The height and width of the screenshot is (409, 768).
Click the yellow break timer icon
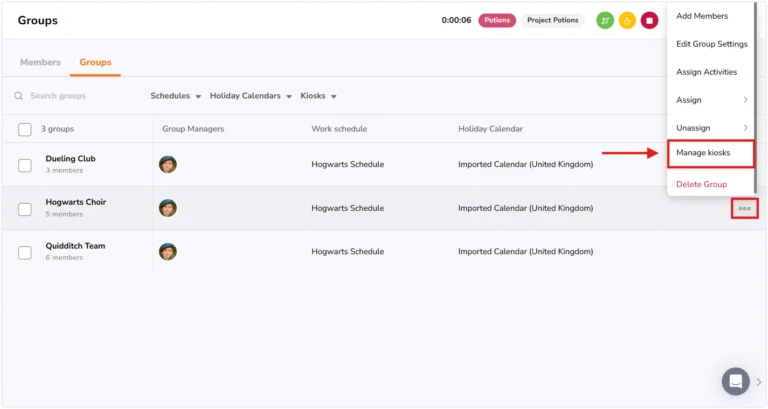627,21
